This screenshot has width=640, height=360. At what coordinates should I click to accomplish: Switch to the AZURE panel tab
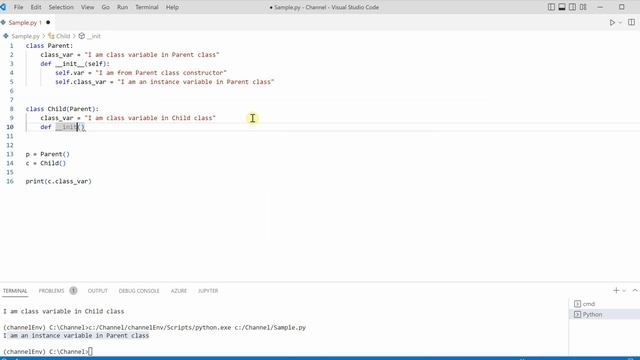pyautogui.click(x=178, y=291)
